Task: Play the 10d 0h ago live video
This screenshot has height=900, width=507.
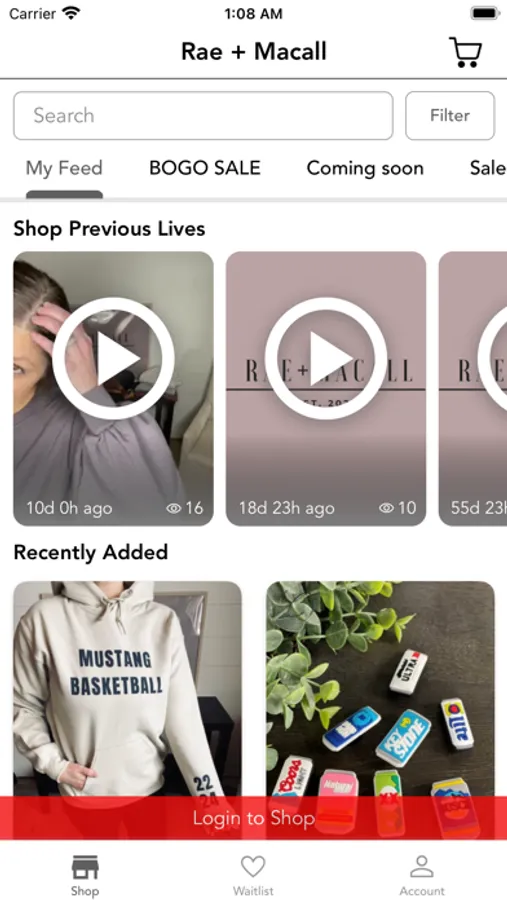Action: click(x=113, y=358)
